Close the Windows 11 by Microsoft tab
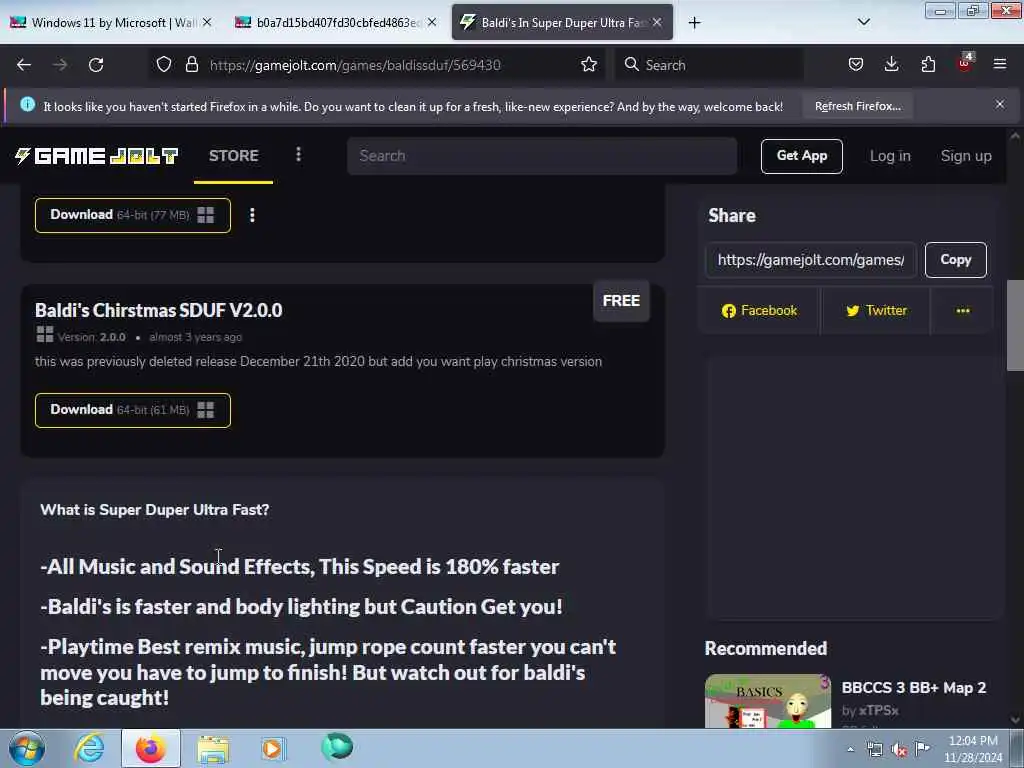Viewport: 1024px width, 768px height. pos(206,22)
